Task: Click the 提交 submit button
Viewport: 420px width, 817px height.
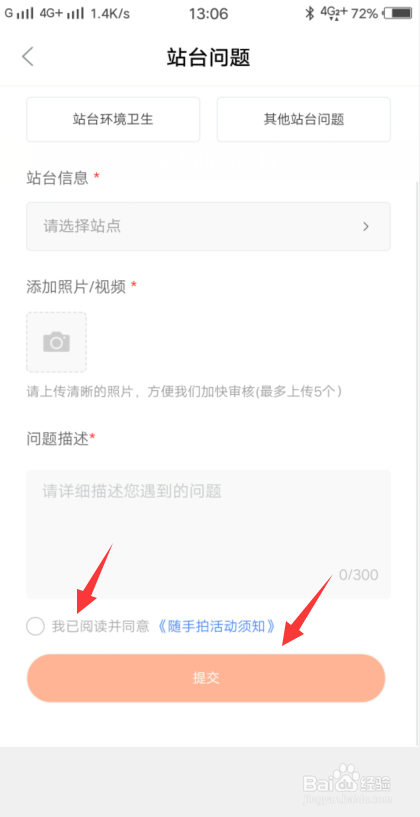Action: 206,678
